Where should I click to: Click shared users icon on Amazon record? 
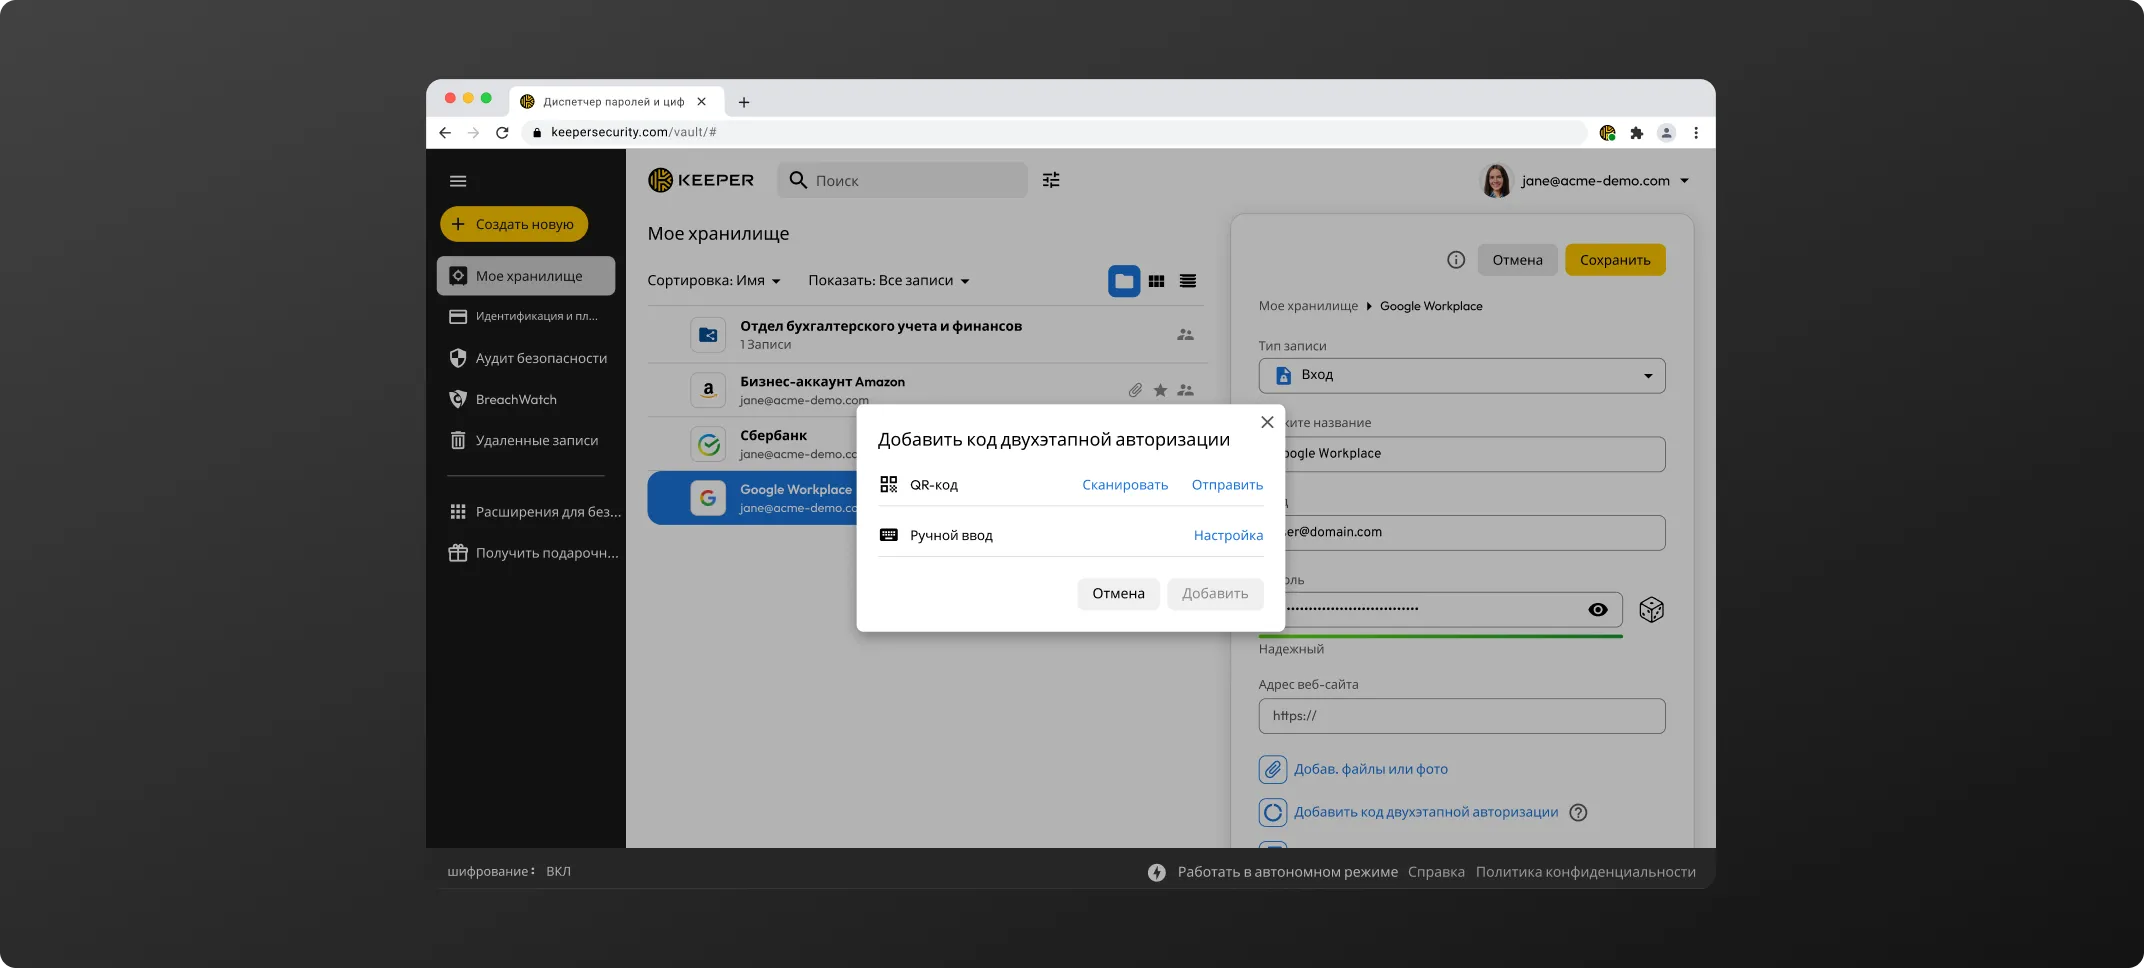[x=1186, y=390]
